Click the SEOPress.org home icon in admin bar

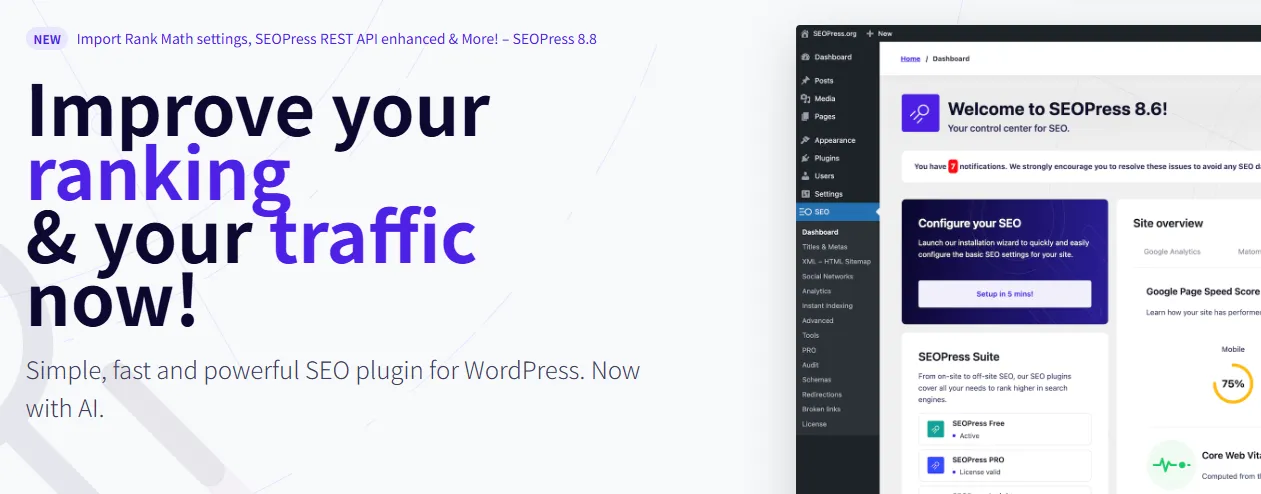805,33
